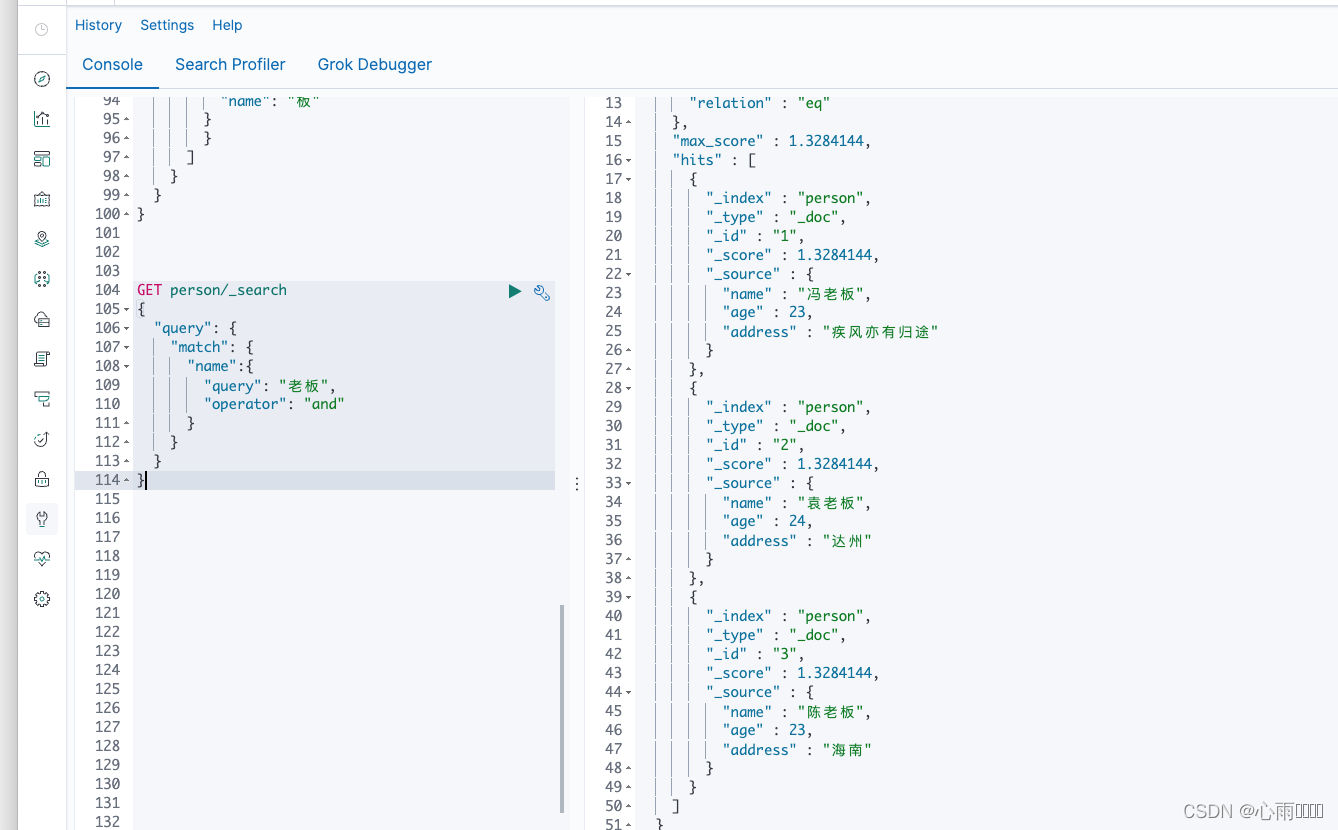Open Stack Monitoring via the heartbeat icon
The height and width of the screenshot is (830, 1338).
[41, 559]
